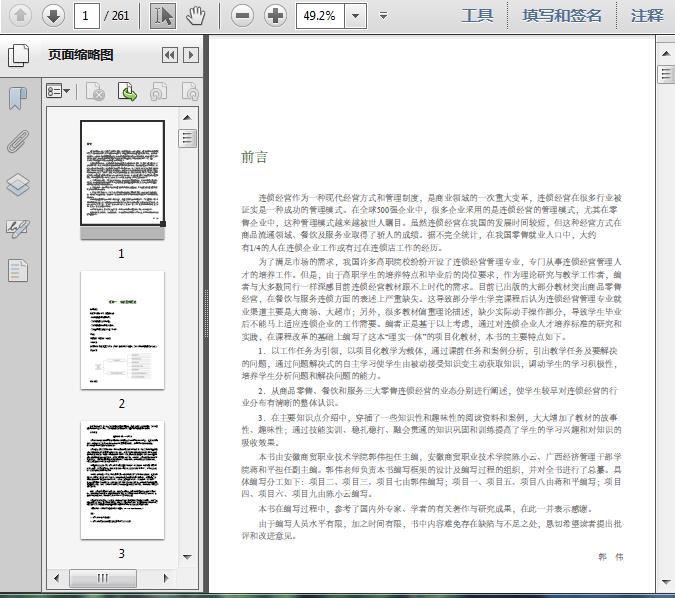The width and height of the screenshot is (675, 598).
Task: Go to previous page using up arrow
Action: tap(20, 16)
